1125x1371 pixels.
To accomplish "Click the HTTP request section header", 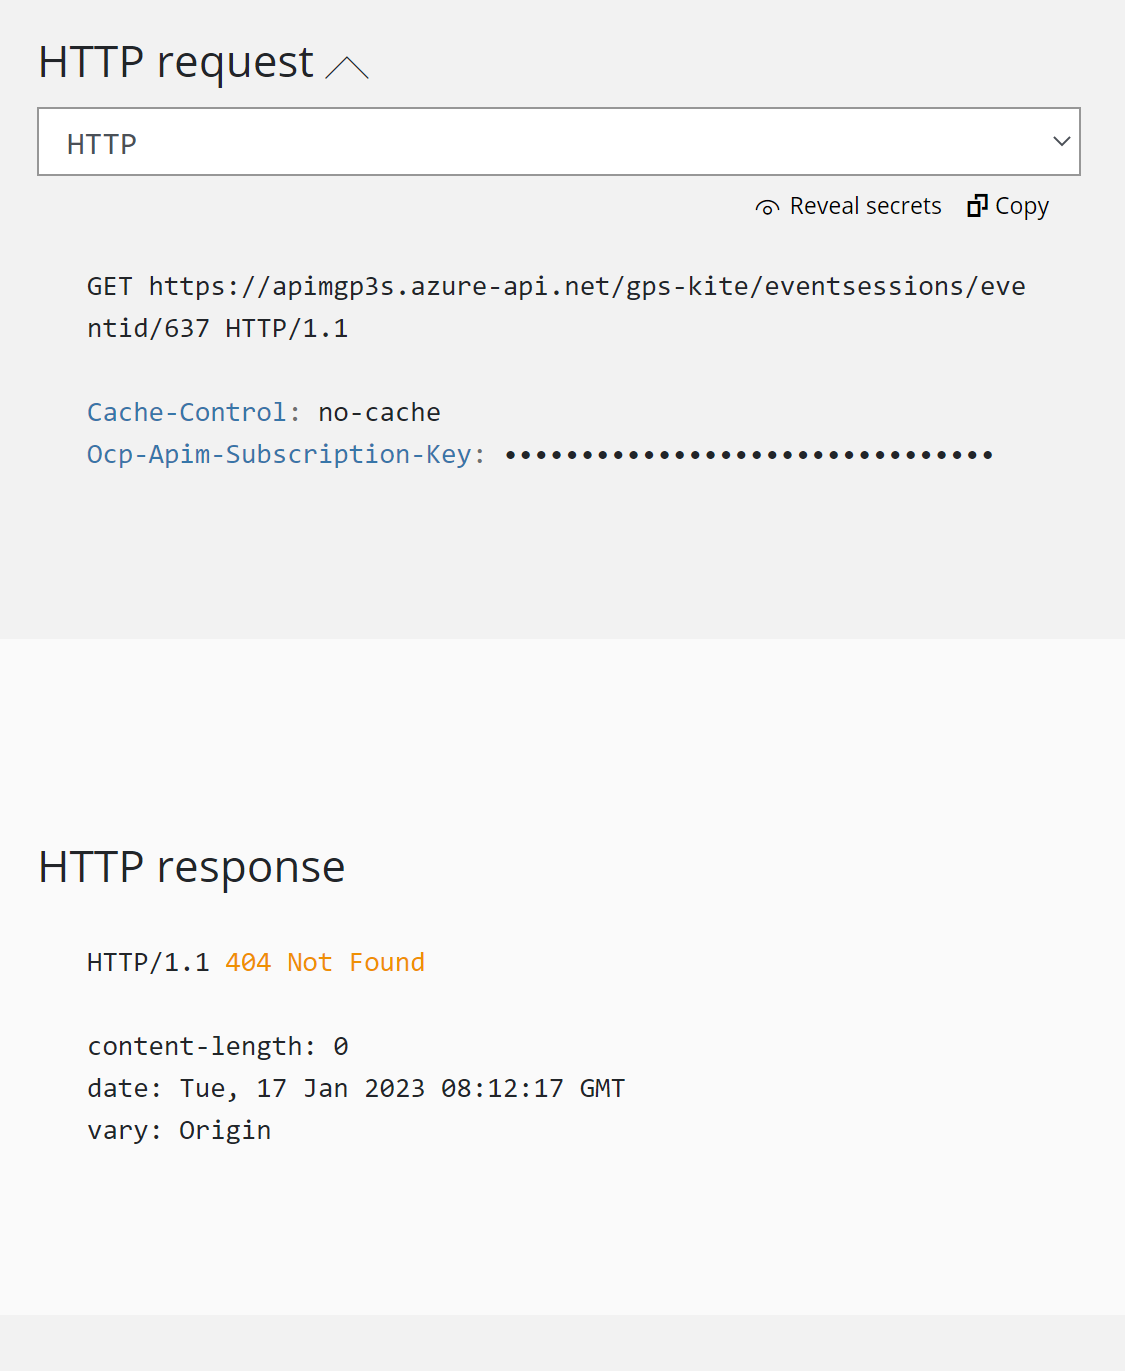I will click(x=173, y=62).
